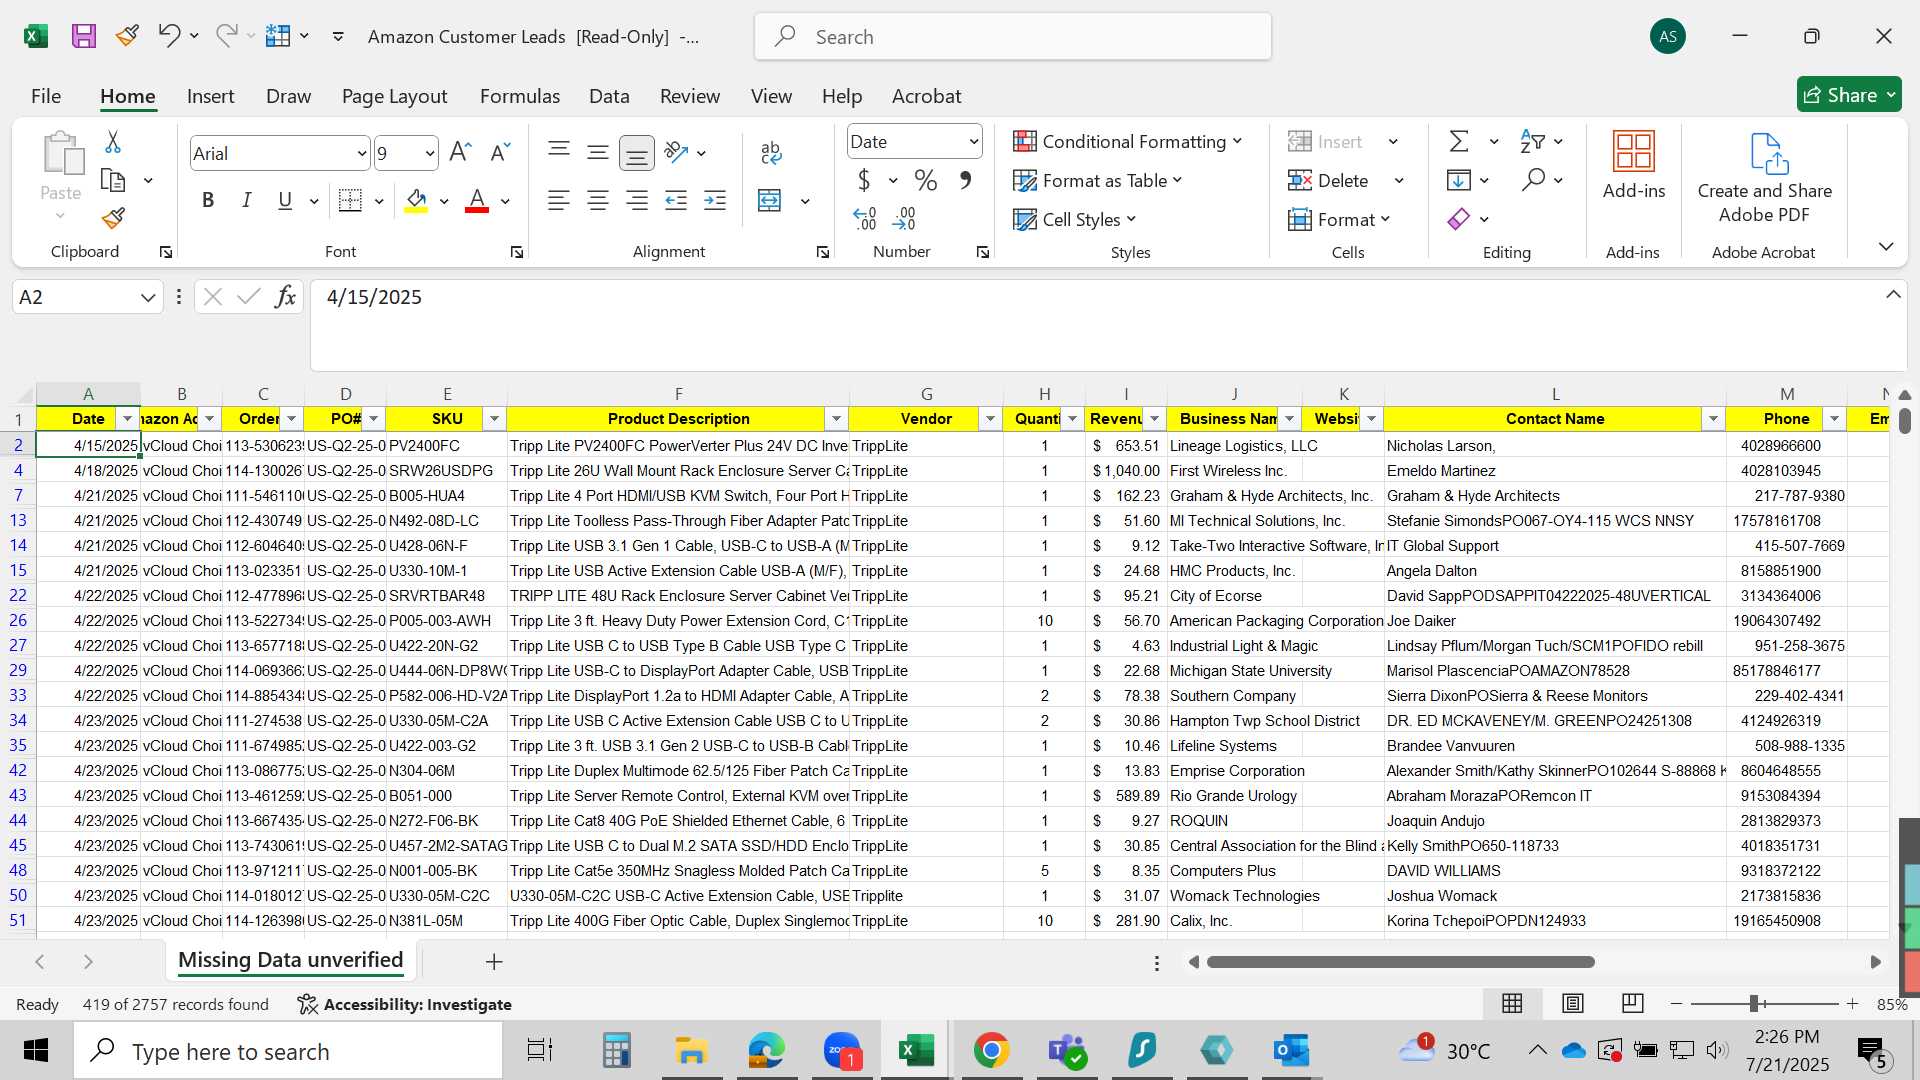Decrease font size with the smaller A
The width and height of the screenshot is (1920, 1080).
[500, 152]
